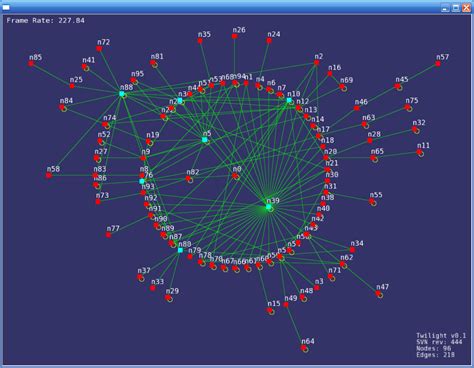Screen dimensions: 474x368
Task: Pick node n69
Action: click(x=342, y=87)
